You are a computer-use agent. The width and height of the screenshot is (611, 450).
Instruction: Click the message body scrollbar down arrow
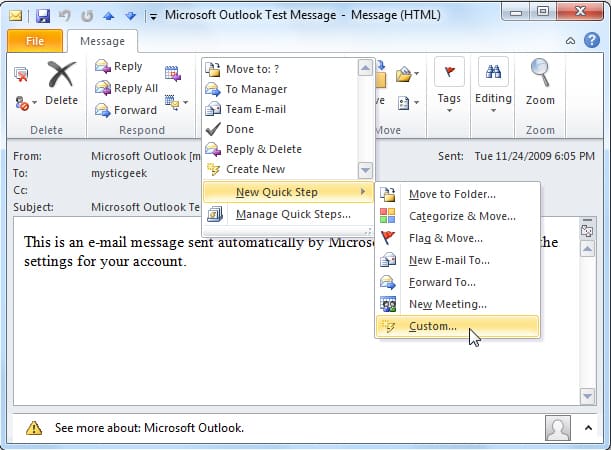(587, 396)
